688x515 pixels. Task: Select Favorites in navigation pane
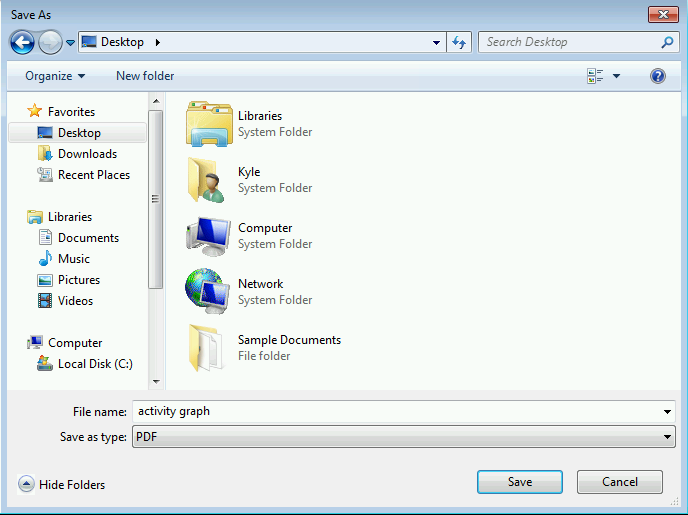(x=71, y=112)
